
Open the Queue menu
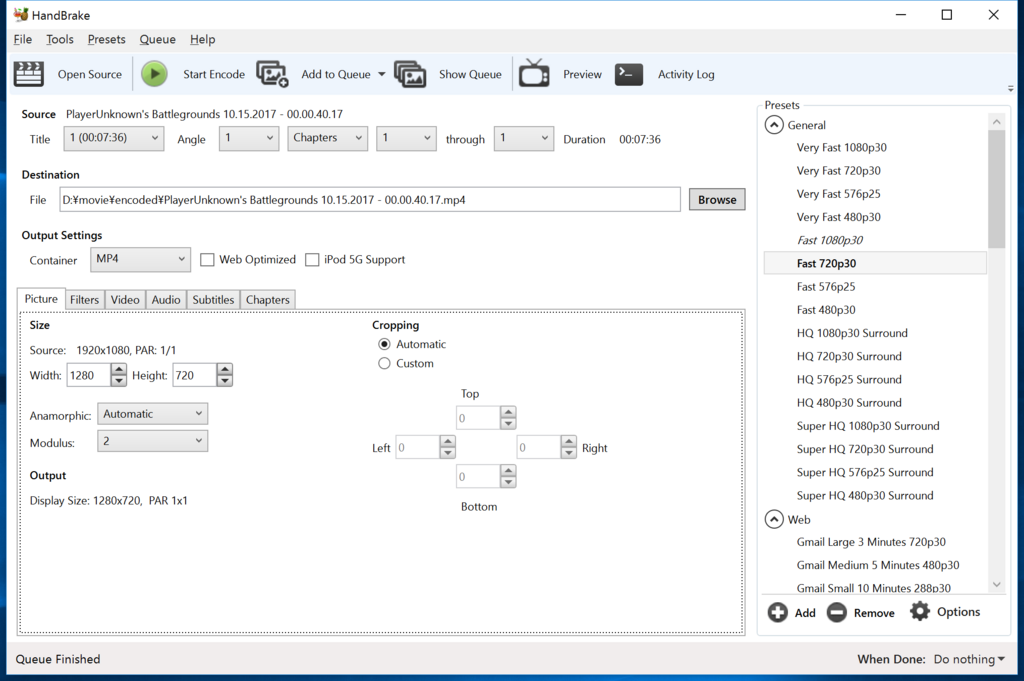[157, 39]
